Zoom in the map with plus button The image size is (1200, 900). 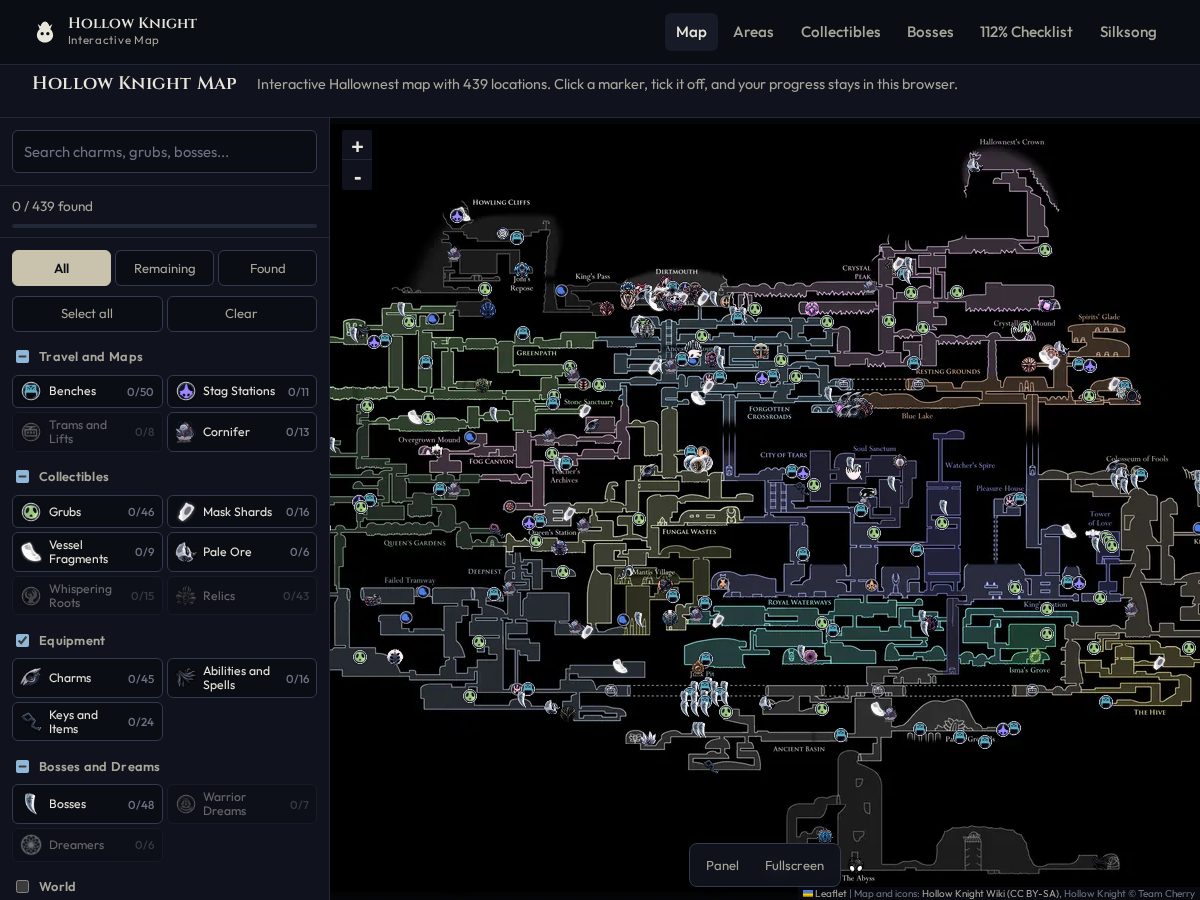(x=357, y=146)
